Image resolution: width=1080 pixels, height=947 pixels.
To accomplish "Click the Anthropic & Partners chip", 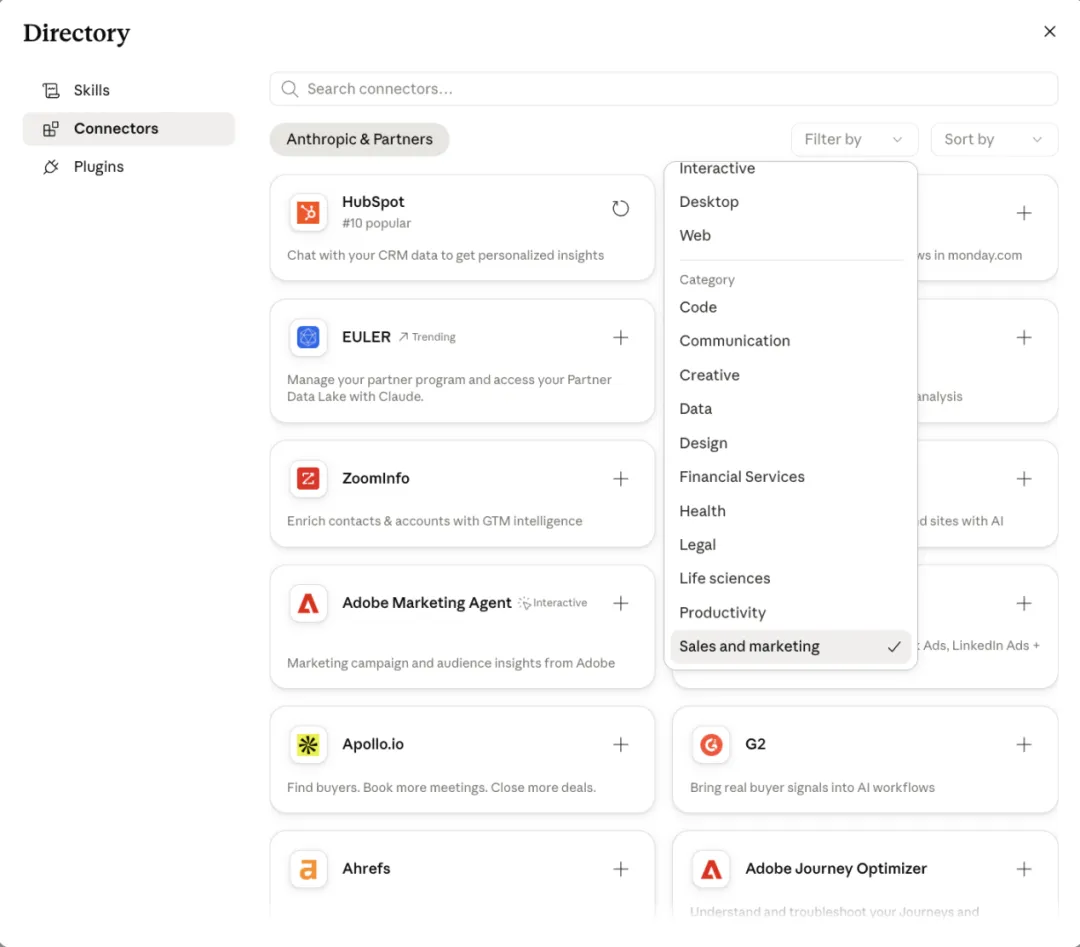I will click(360, 140).
